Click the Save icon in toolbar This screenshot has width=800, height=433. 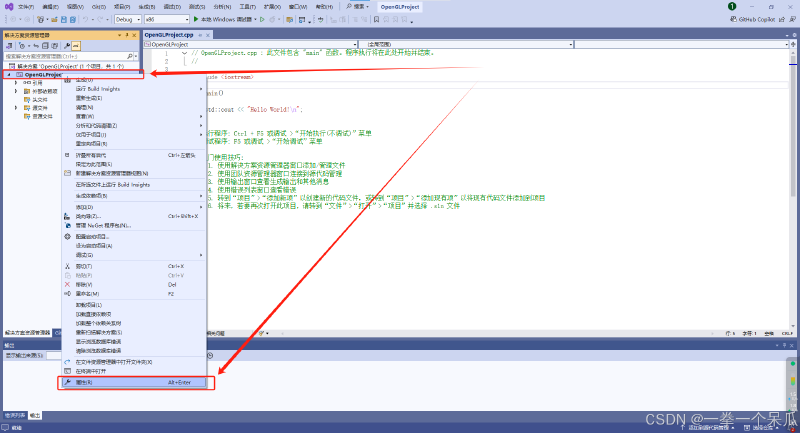point(64,19)
